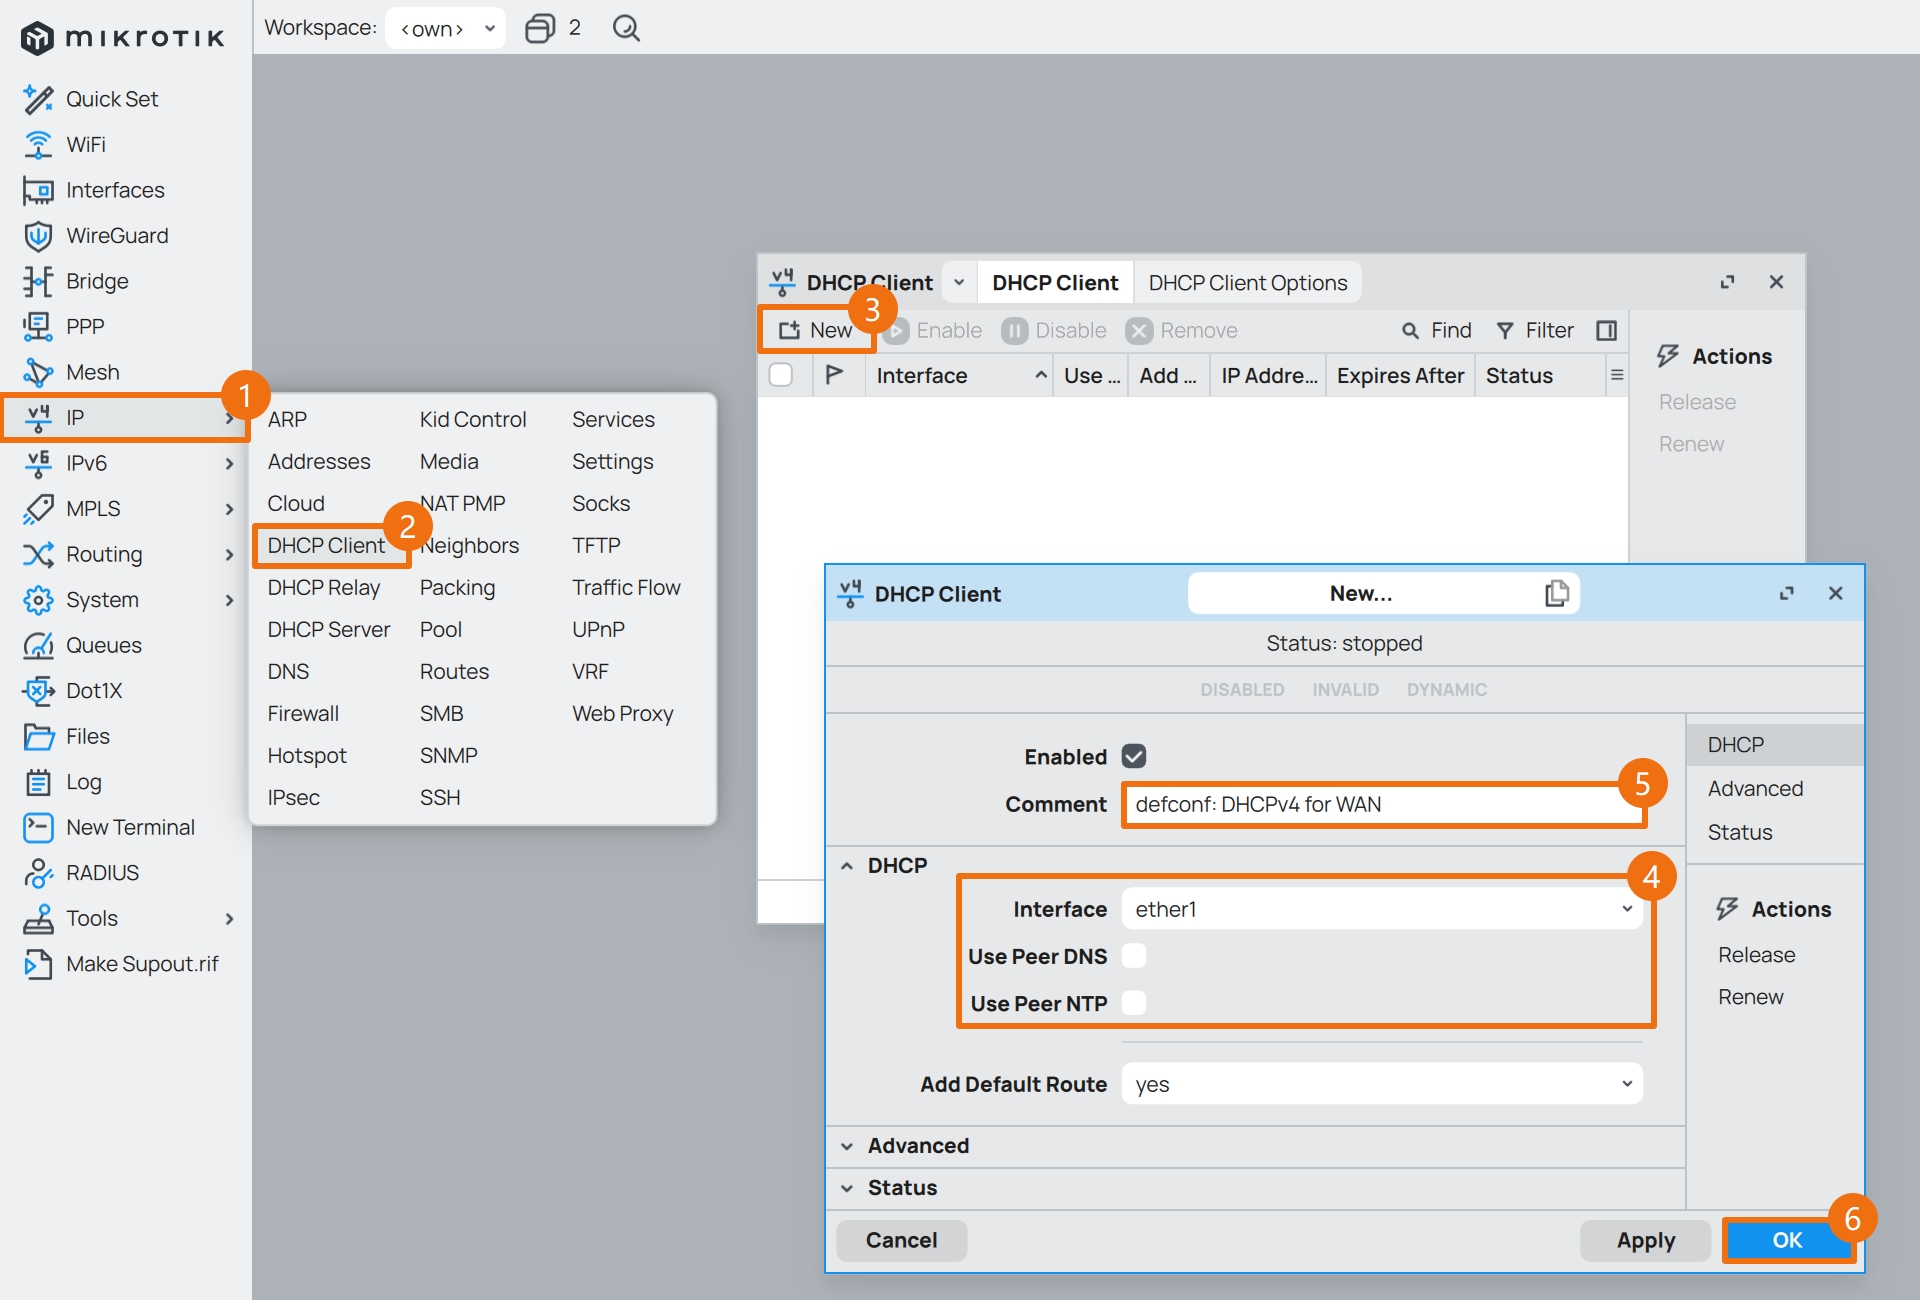
Task: Expand the Status section
Action: point(847,1188)
